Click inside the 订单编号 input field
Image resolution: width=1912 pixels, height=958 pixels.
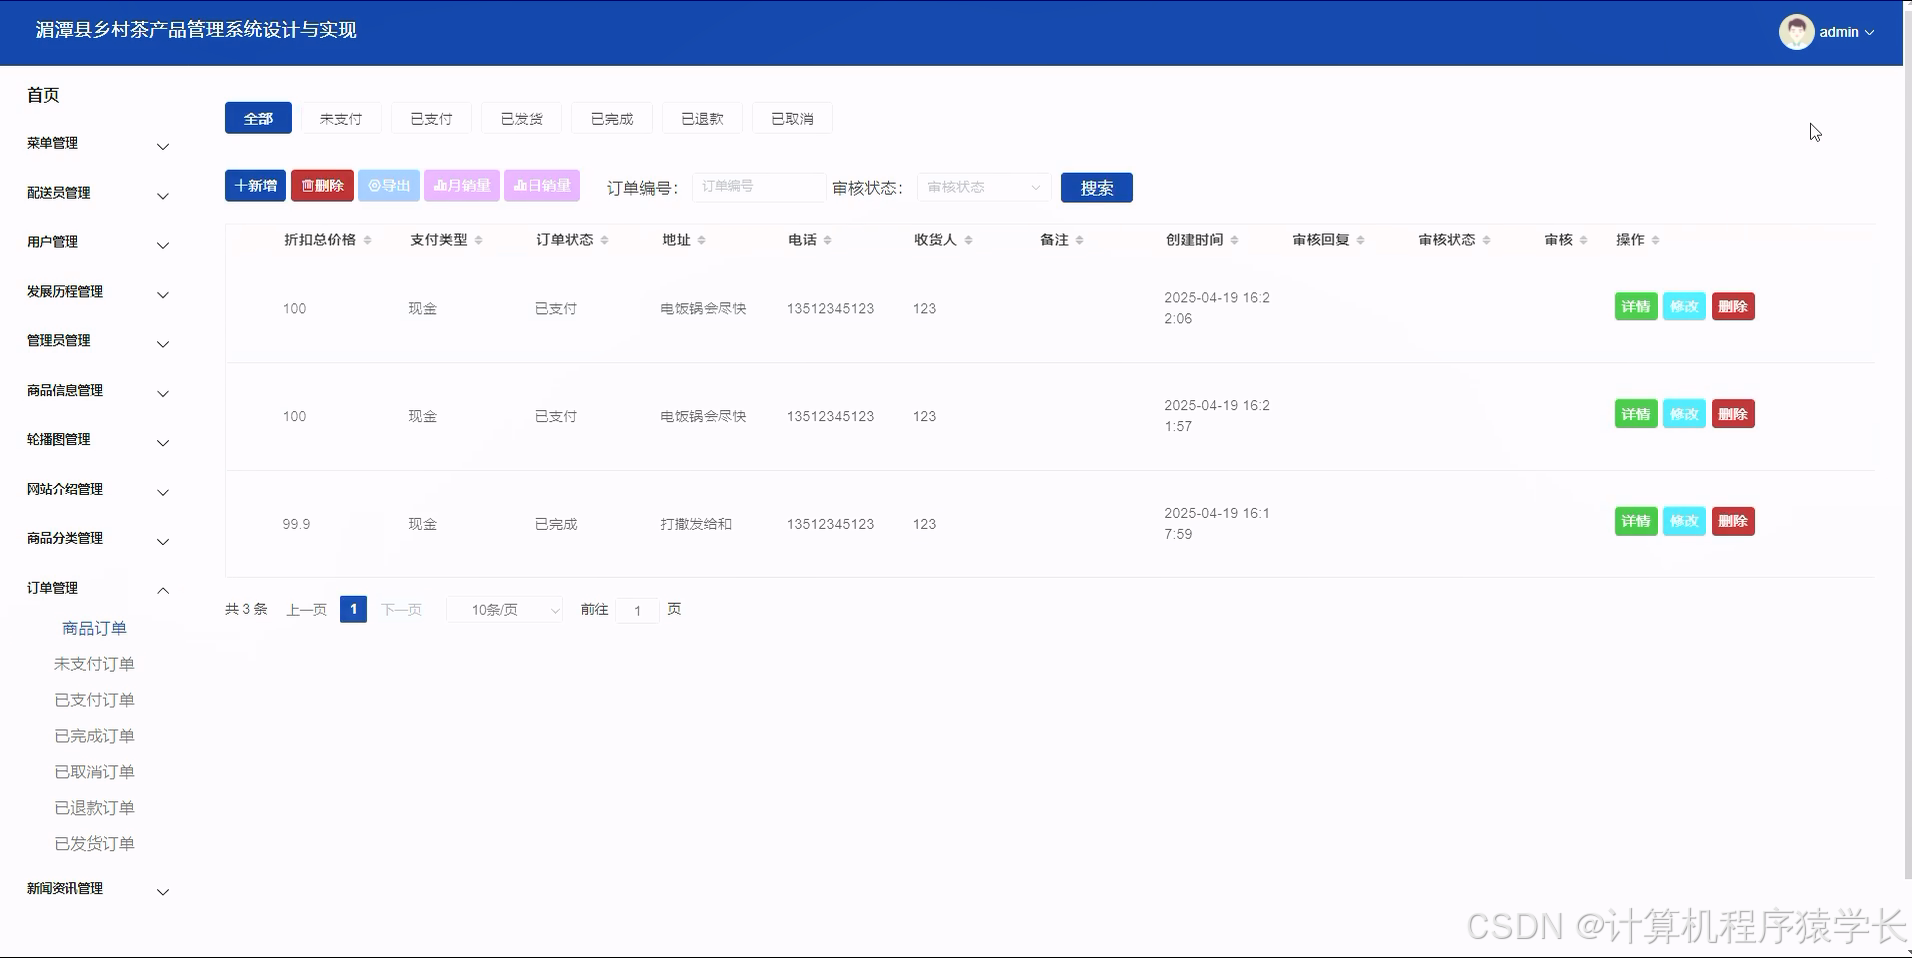click(757, 187)
